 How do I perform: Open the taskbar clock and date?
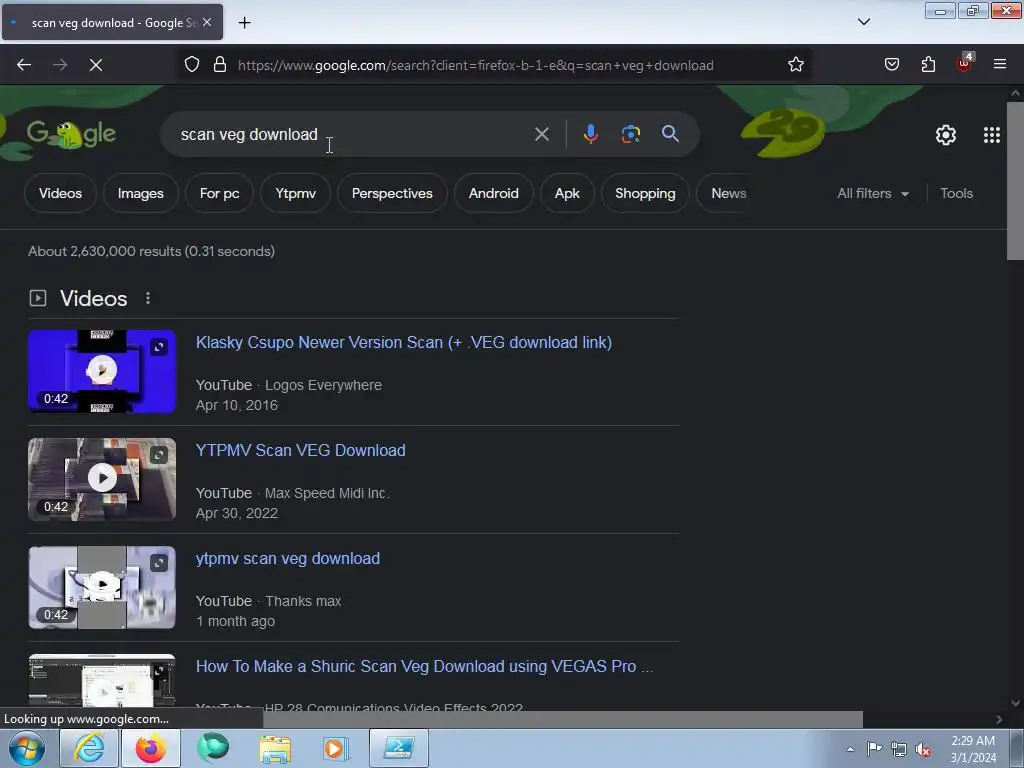click(x=973, y=749)
